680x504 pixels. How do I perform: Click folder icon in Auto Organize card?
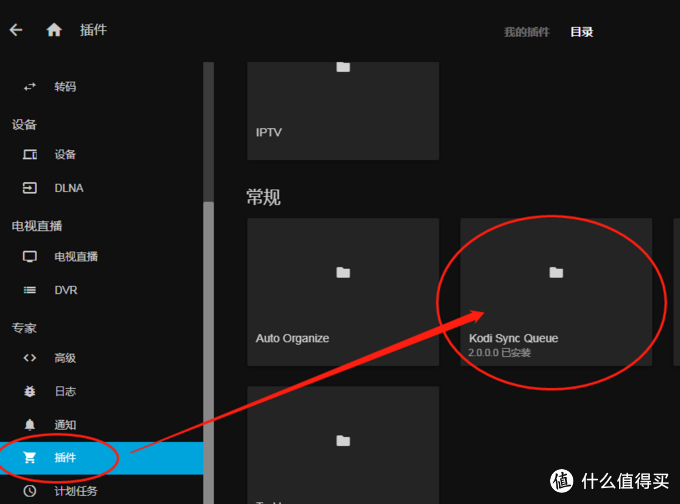(x=343, y=272)
